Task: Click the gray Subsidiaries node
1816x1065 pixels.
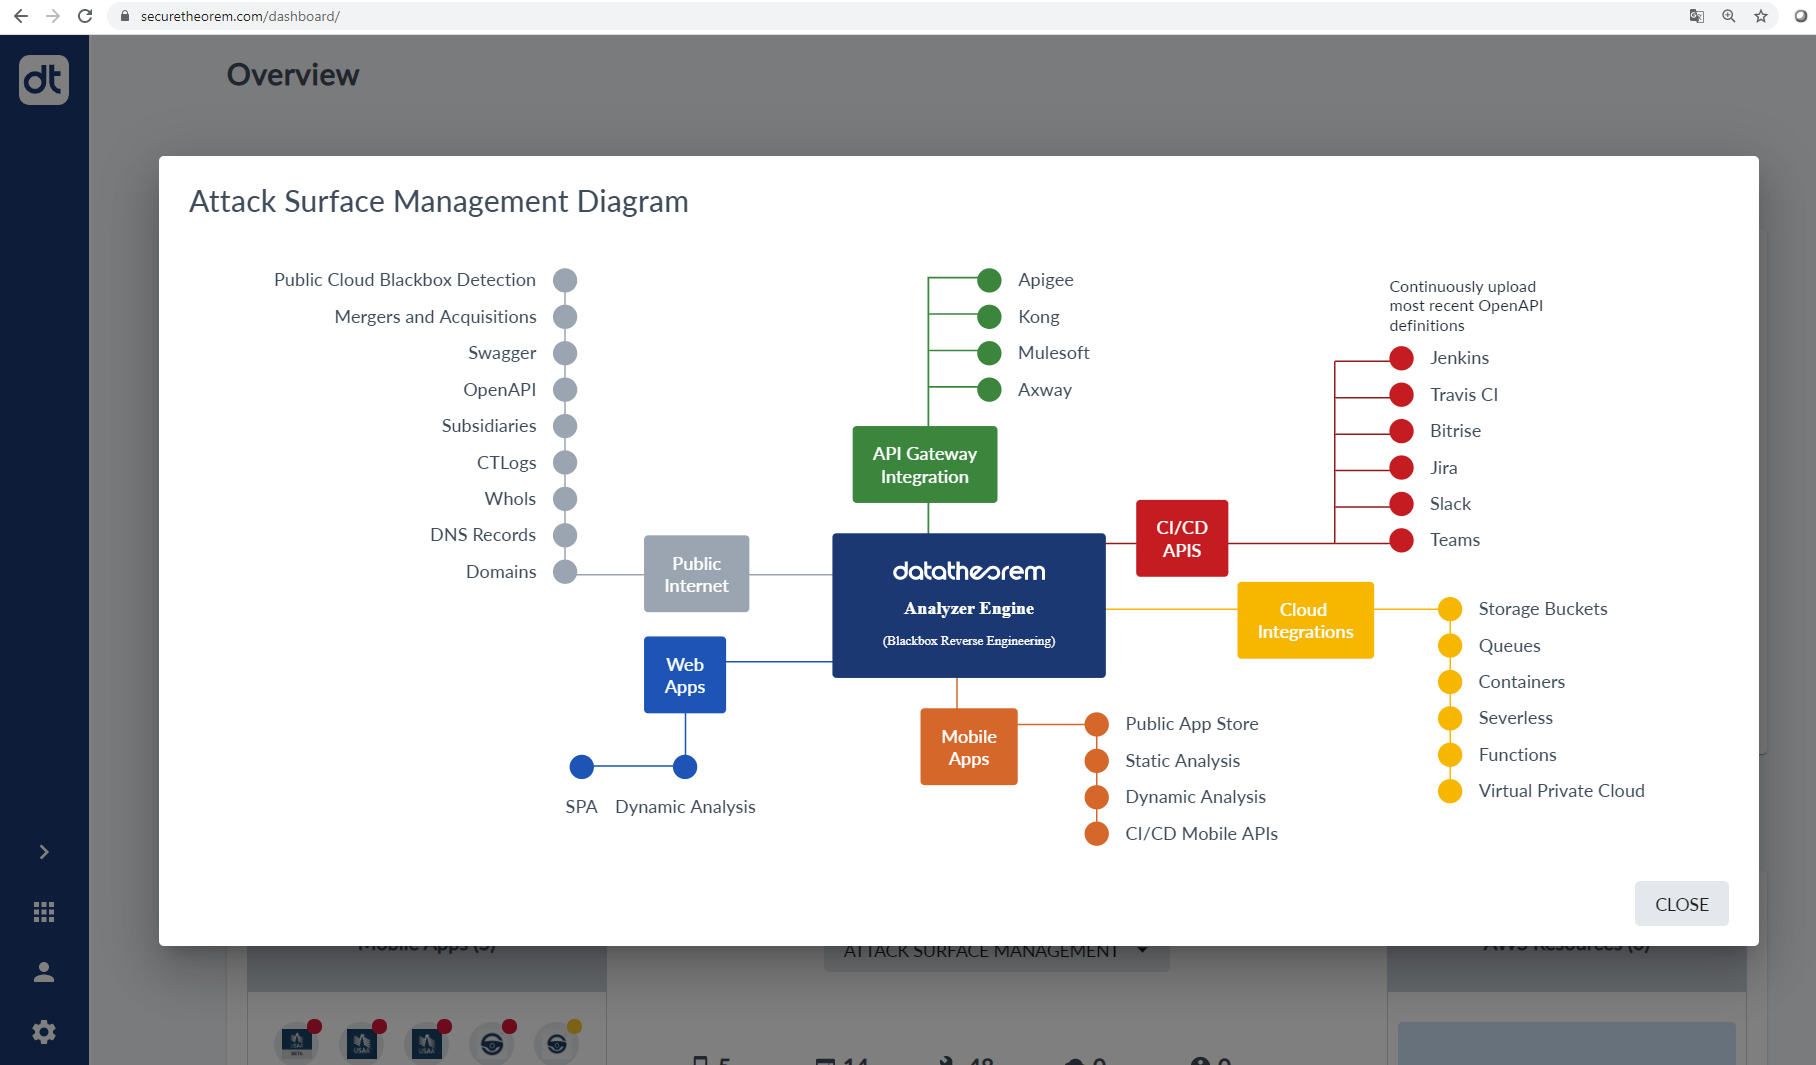Action: point(565,426)
